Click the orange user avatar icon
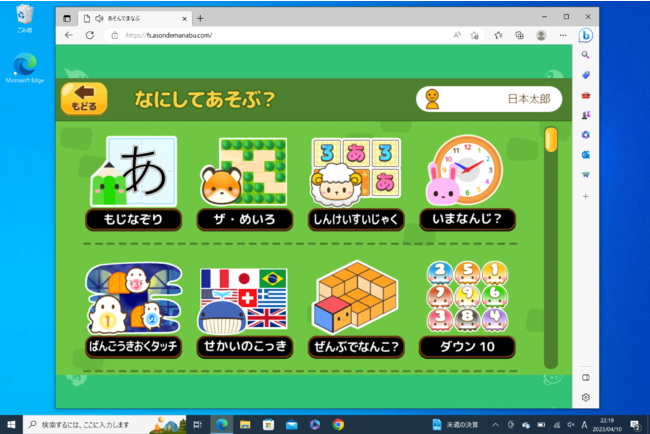650x434 pixels. [x=432, y=99]
